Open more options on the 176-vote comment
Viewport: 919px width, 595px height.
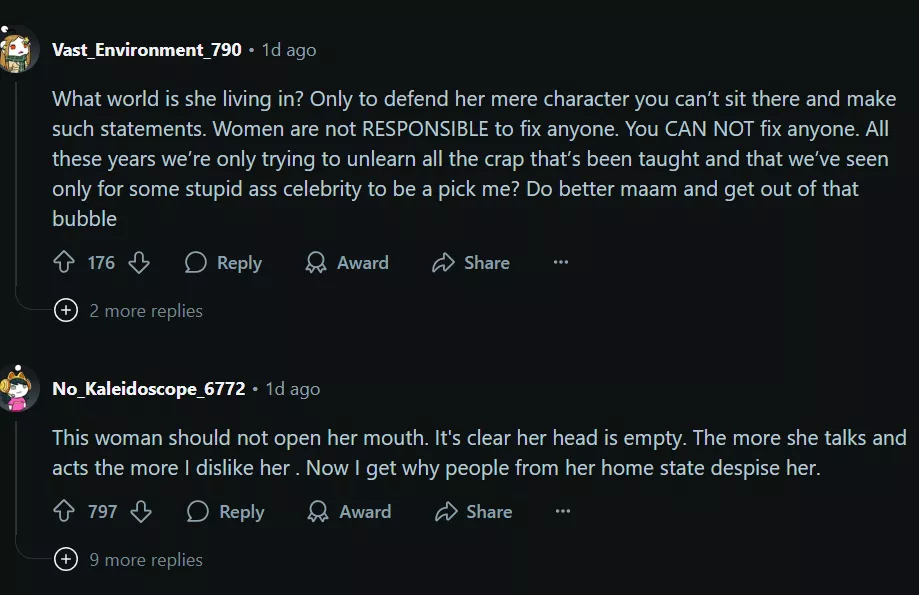(561, 263)
